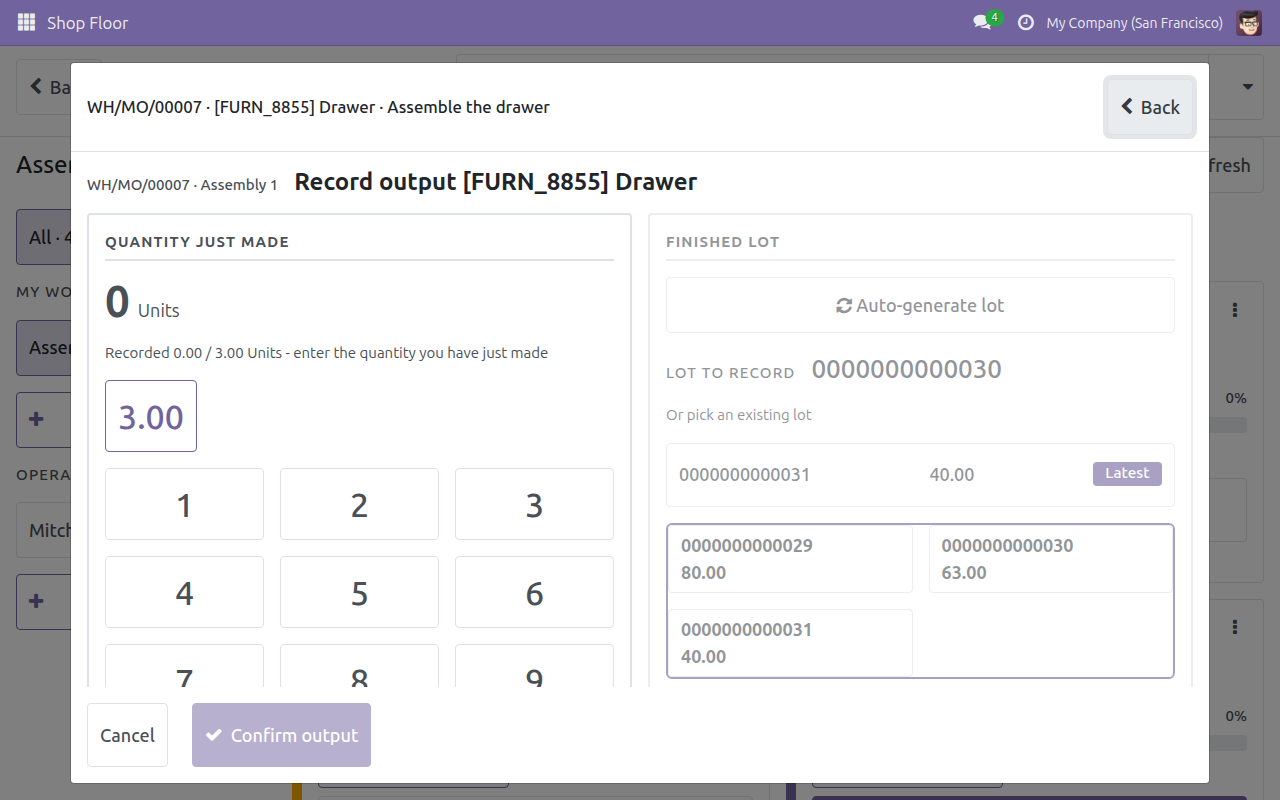Click the QUANTITY JUST MADE section heading

pos(197,242)
